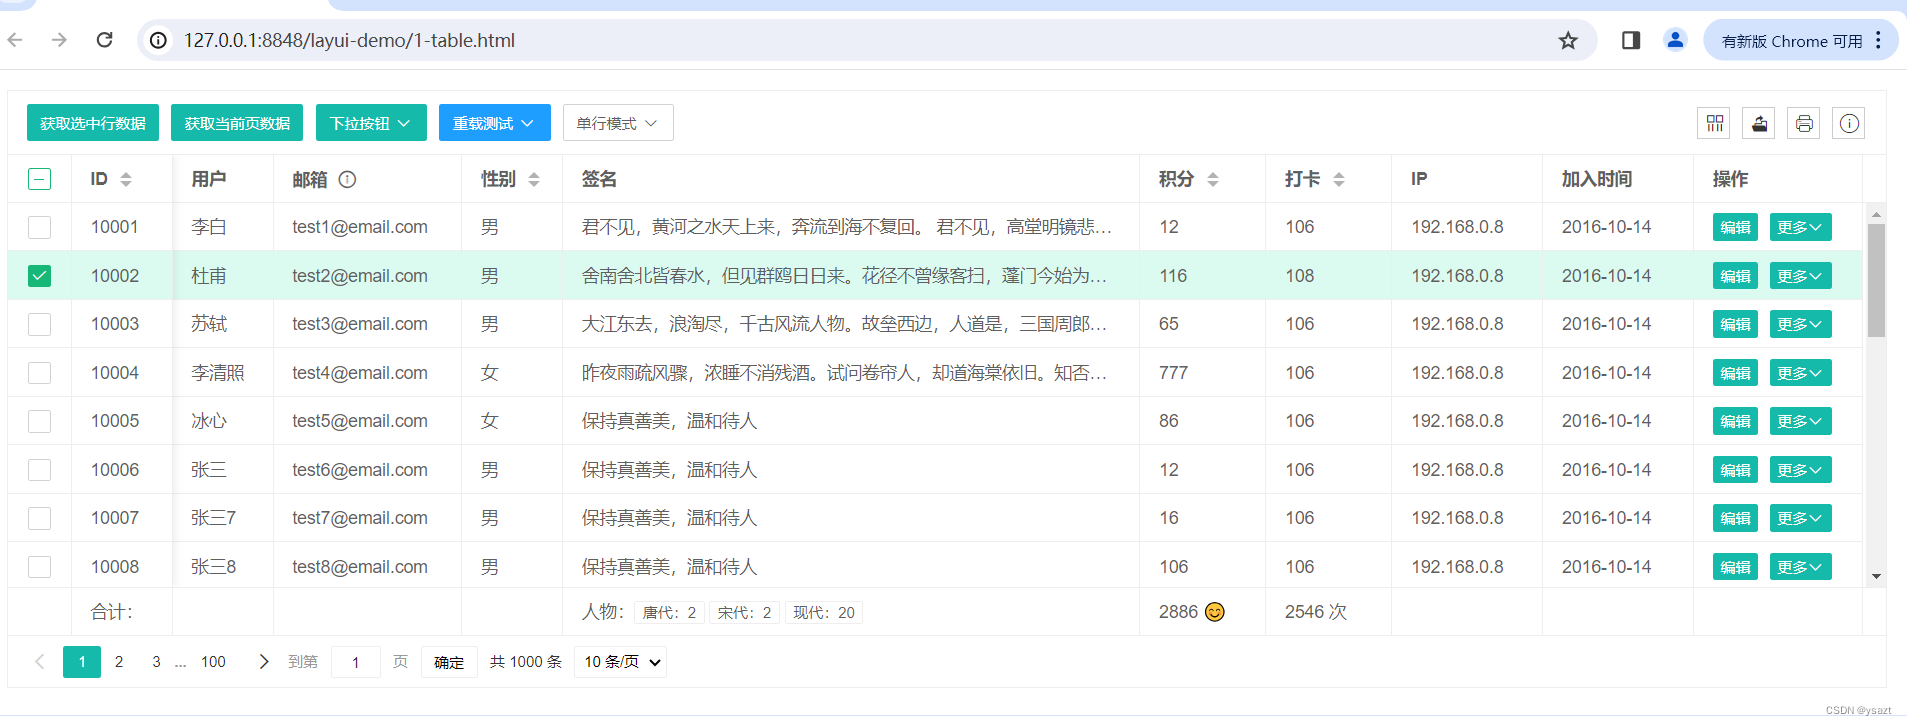Expand the 下拉按钮 dropdown button
1907x725 pixels.
point(371,123)
